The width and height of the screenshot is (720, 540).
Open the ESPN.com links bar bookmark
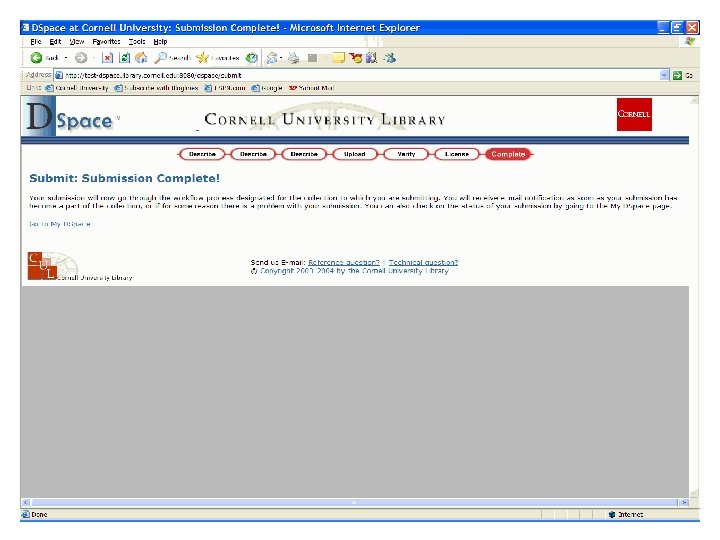[x=225, y=88]
